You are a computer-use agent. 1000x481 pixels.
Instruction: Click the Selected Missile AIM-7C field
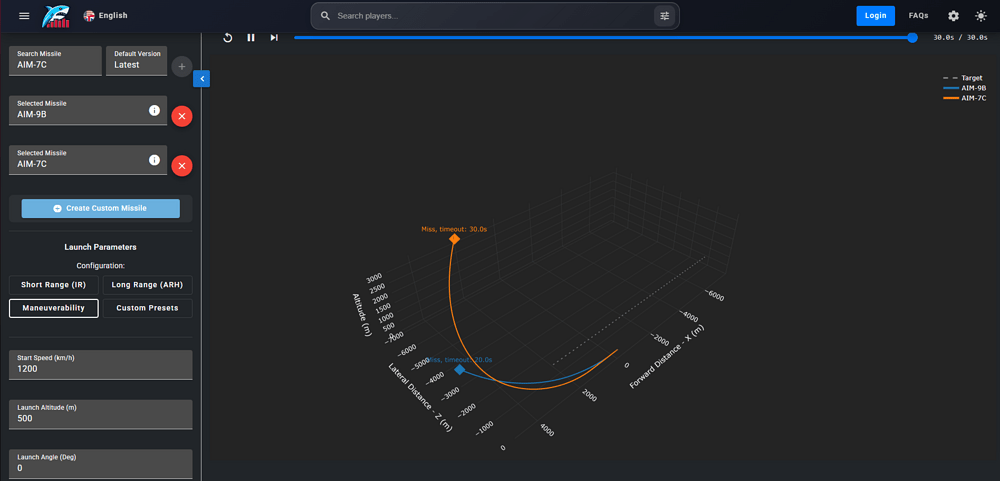pos(88,160)
